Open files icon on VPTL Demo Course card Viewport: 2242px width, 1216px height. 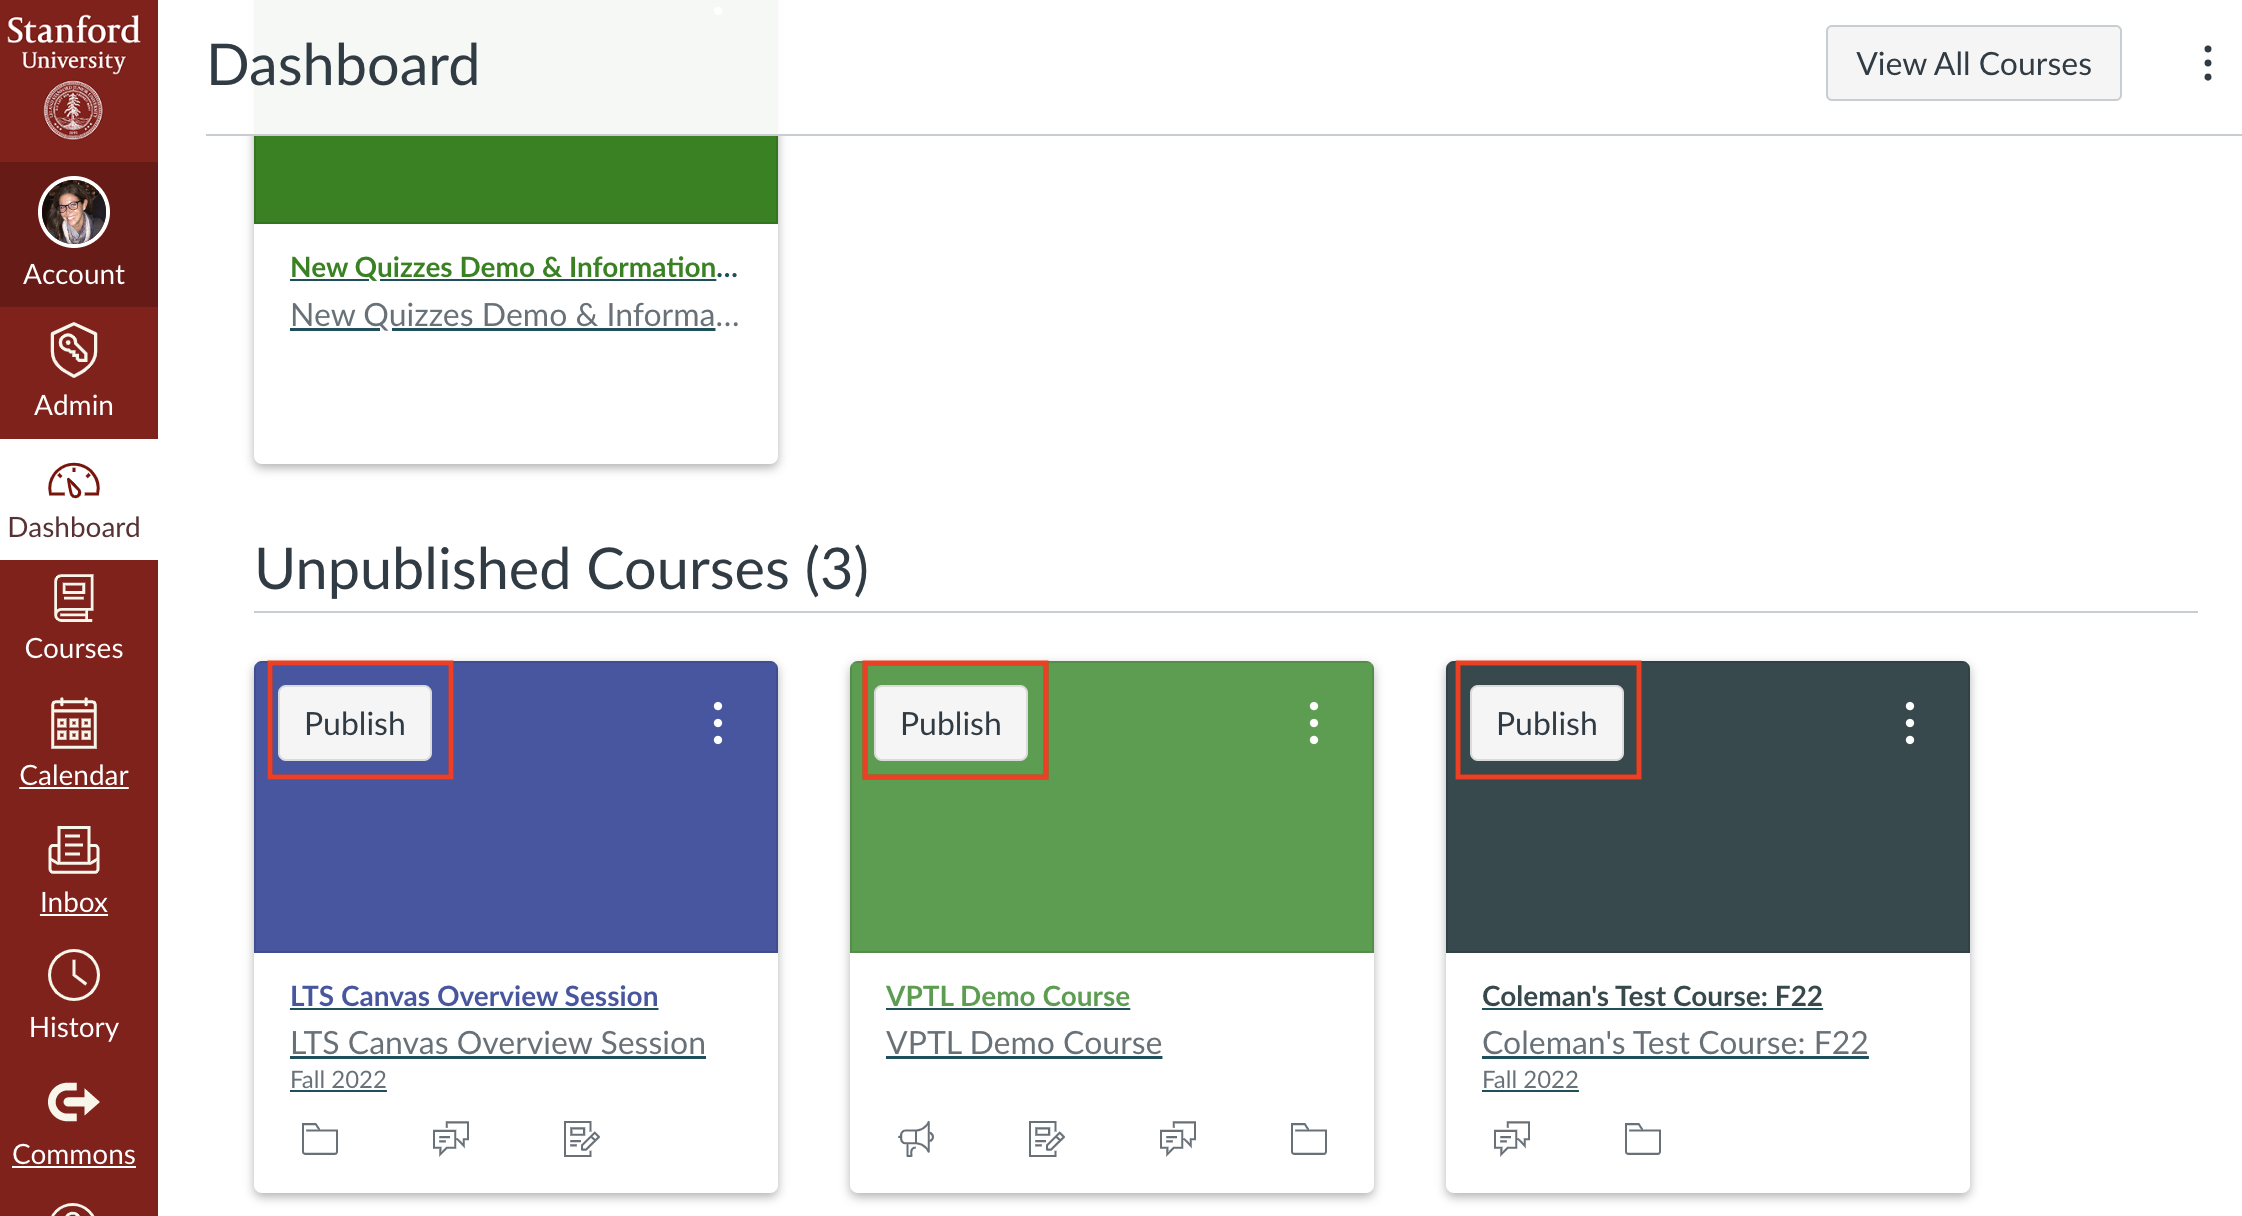[x=1308, y=1139]
